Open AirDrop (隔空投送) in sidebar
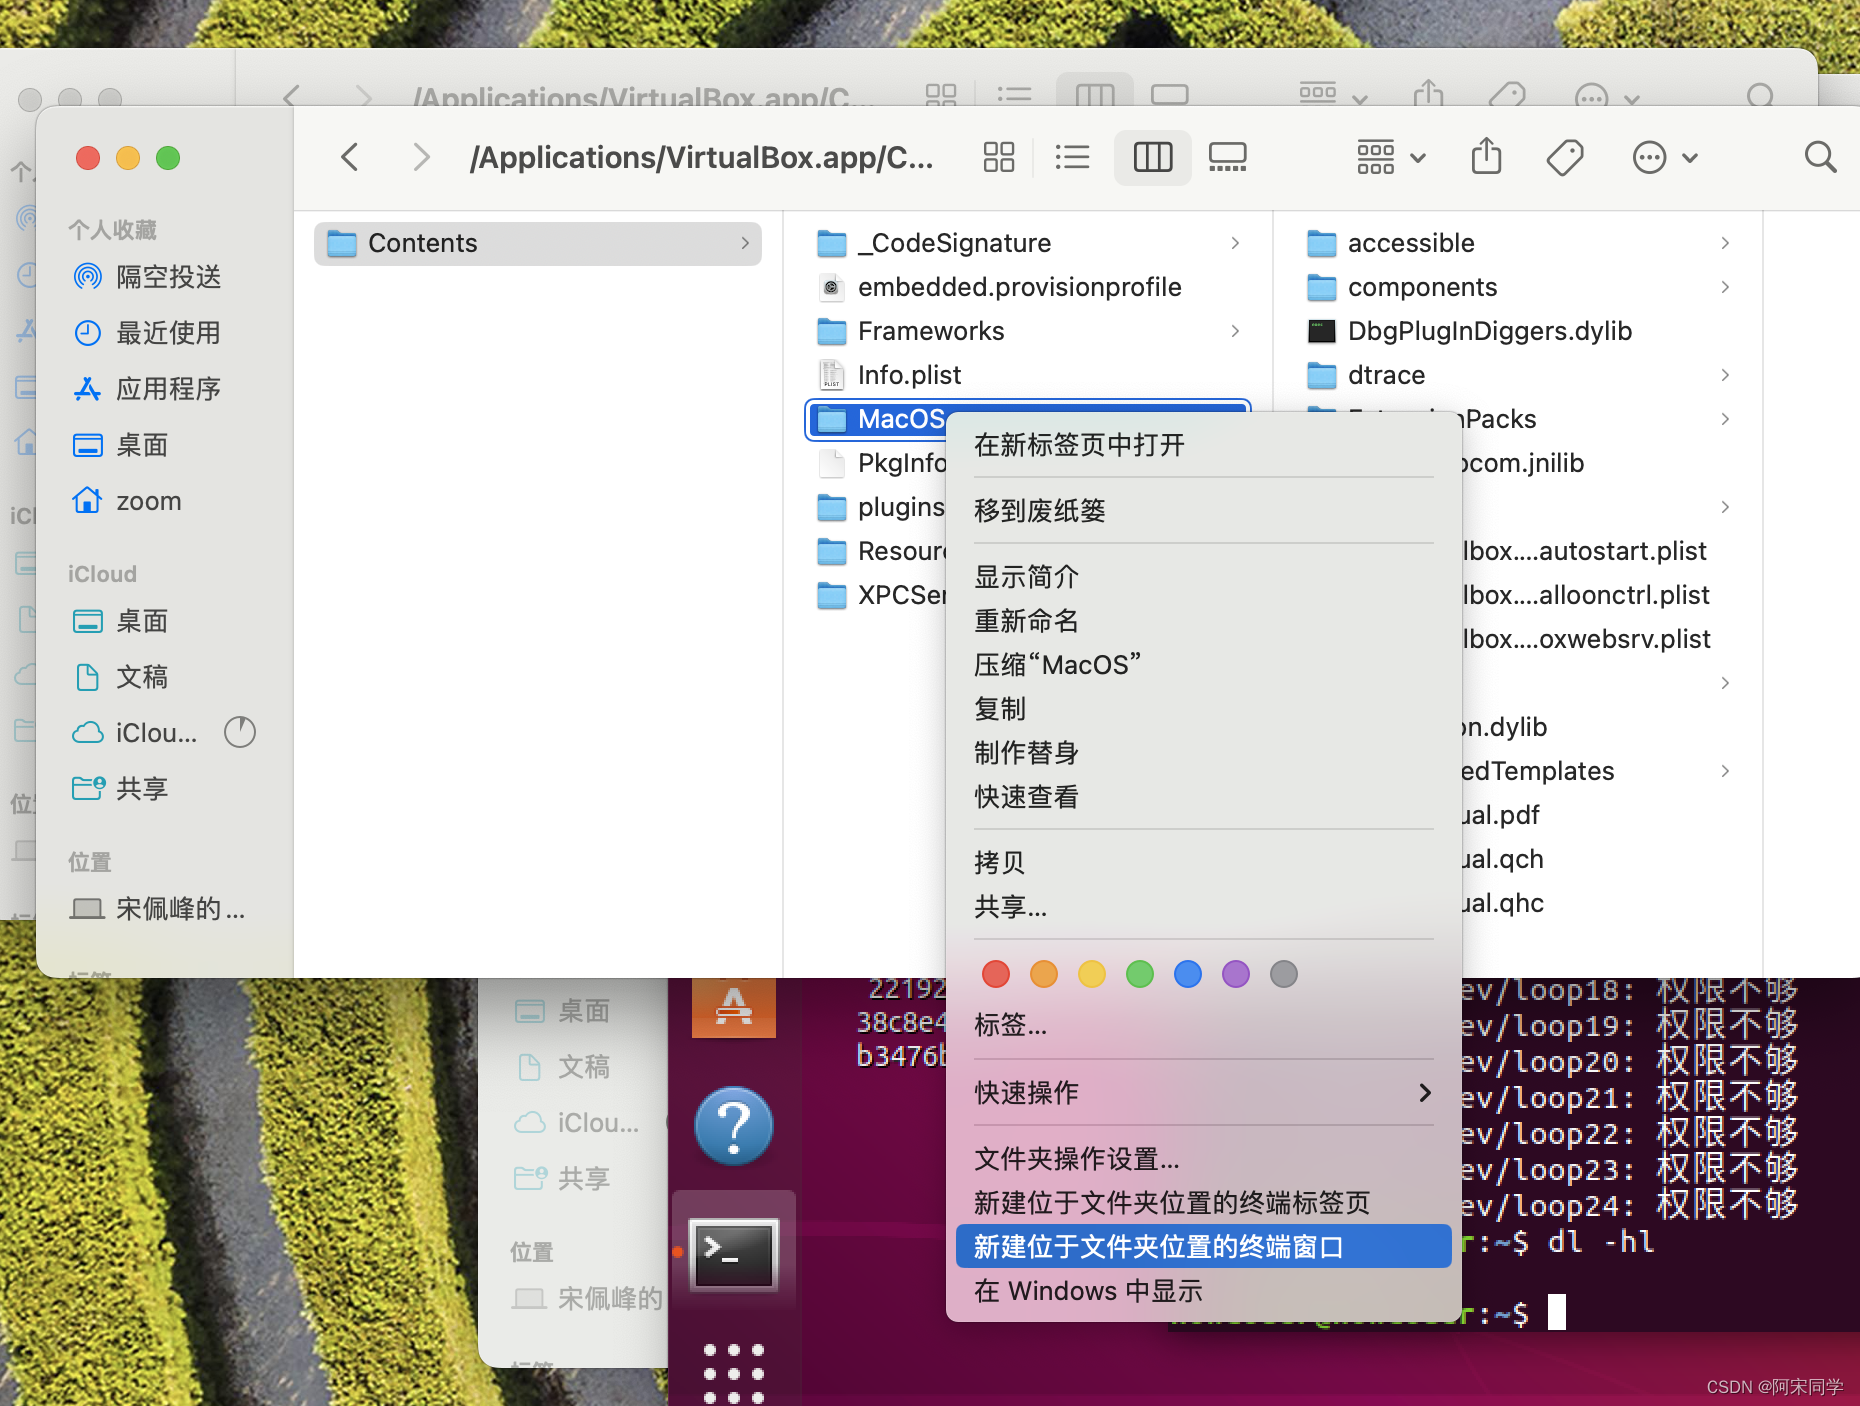Viewport: 1860px width, 1406px height. coord(147,277)
